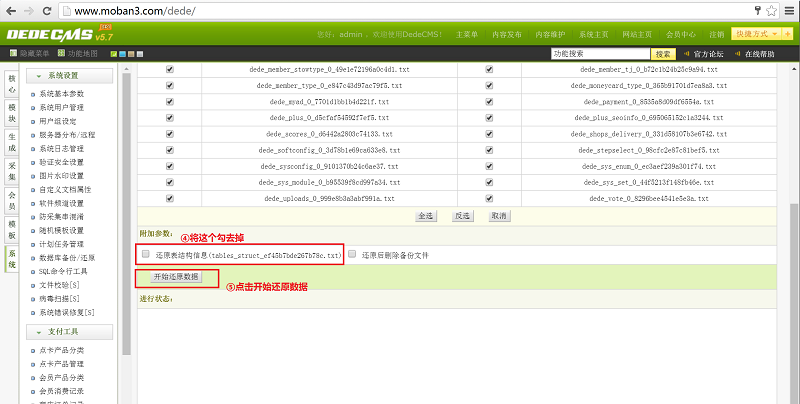800x404 pixels.
Task: Uncheck the dede_payment backup file checkbox
Action: (489, 102)
